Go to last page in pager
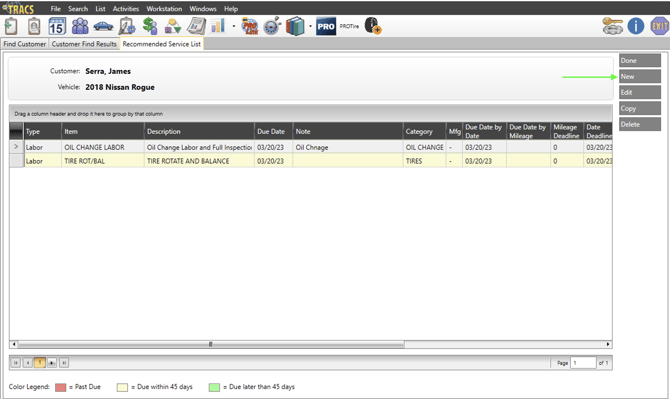 (x=64, y=363)
